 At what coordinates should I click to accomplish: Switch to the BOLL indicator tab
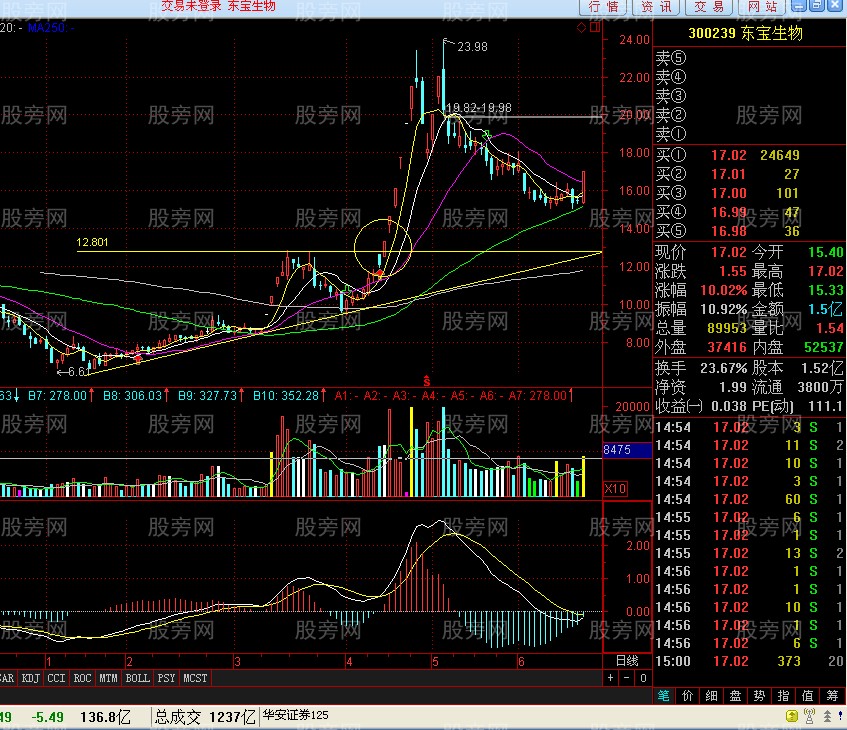click(137, 678)
